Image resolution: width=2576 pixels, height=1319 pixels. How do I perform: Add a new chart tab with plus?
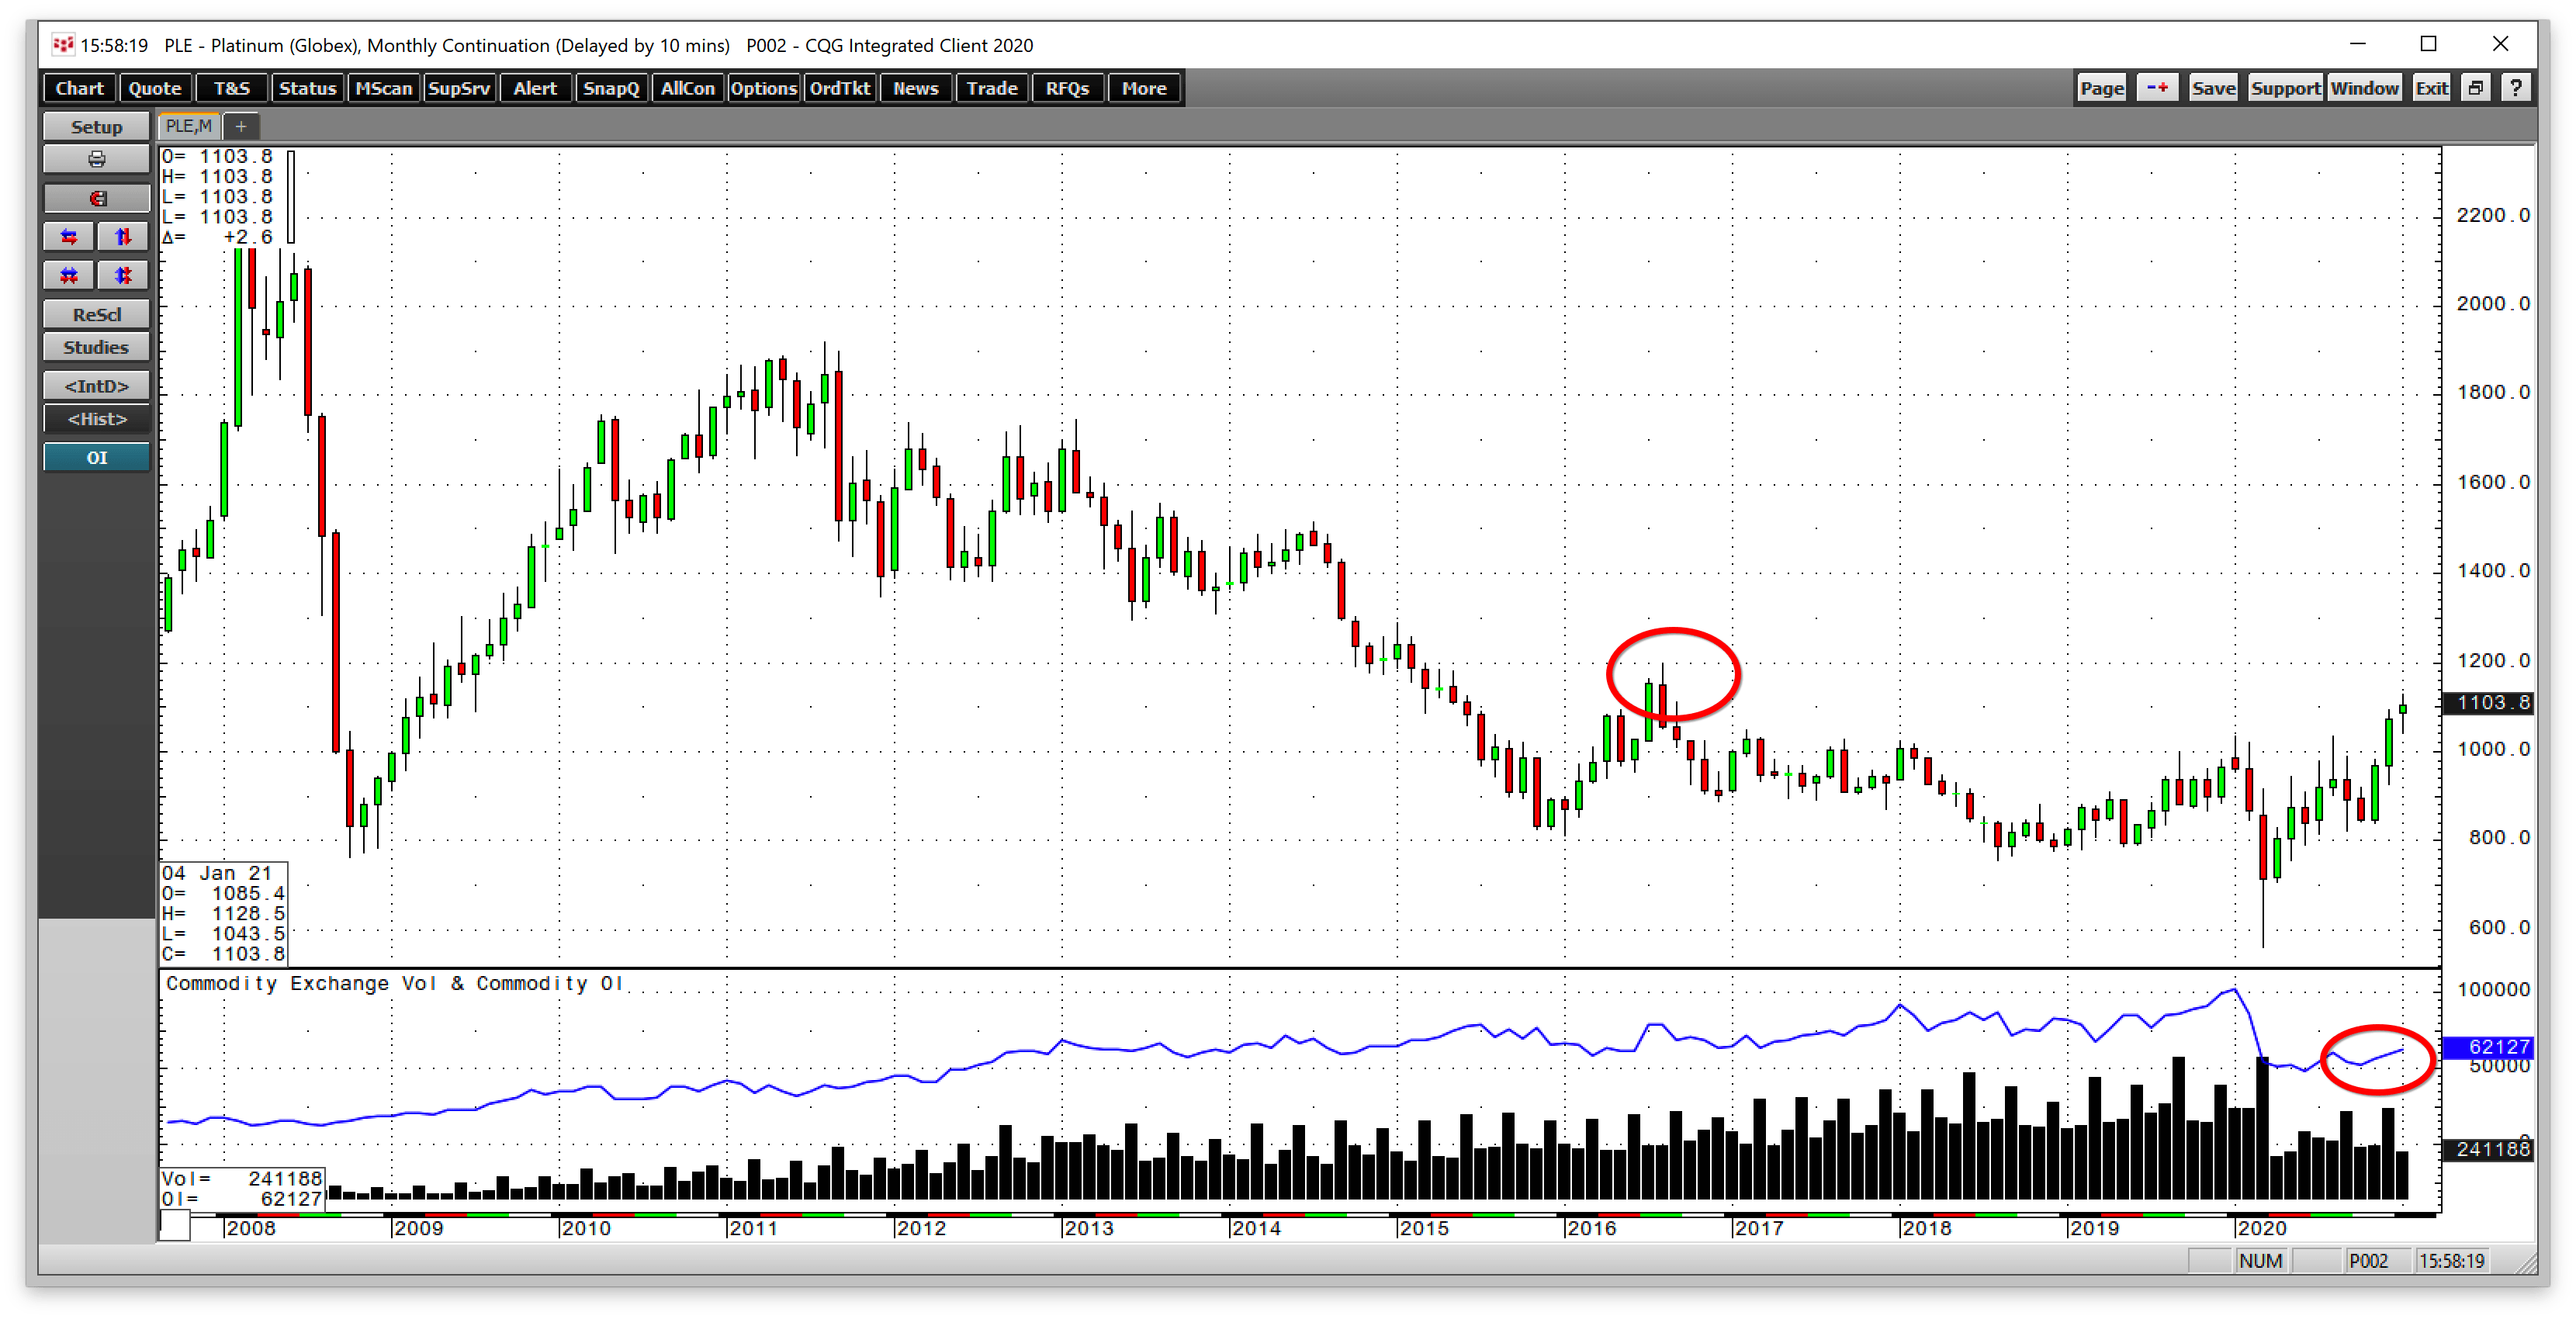pyautogui.click(x=241, y=126)
